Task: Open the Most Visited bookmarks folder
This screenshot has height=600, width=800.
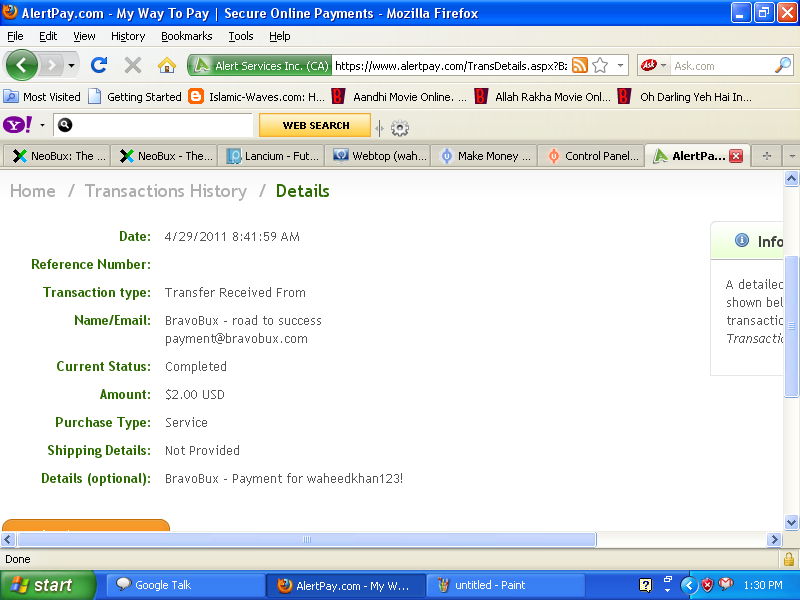Action: coord(42,96)
